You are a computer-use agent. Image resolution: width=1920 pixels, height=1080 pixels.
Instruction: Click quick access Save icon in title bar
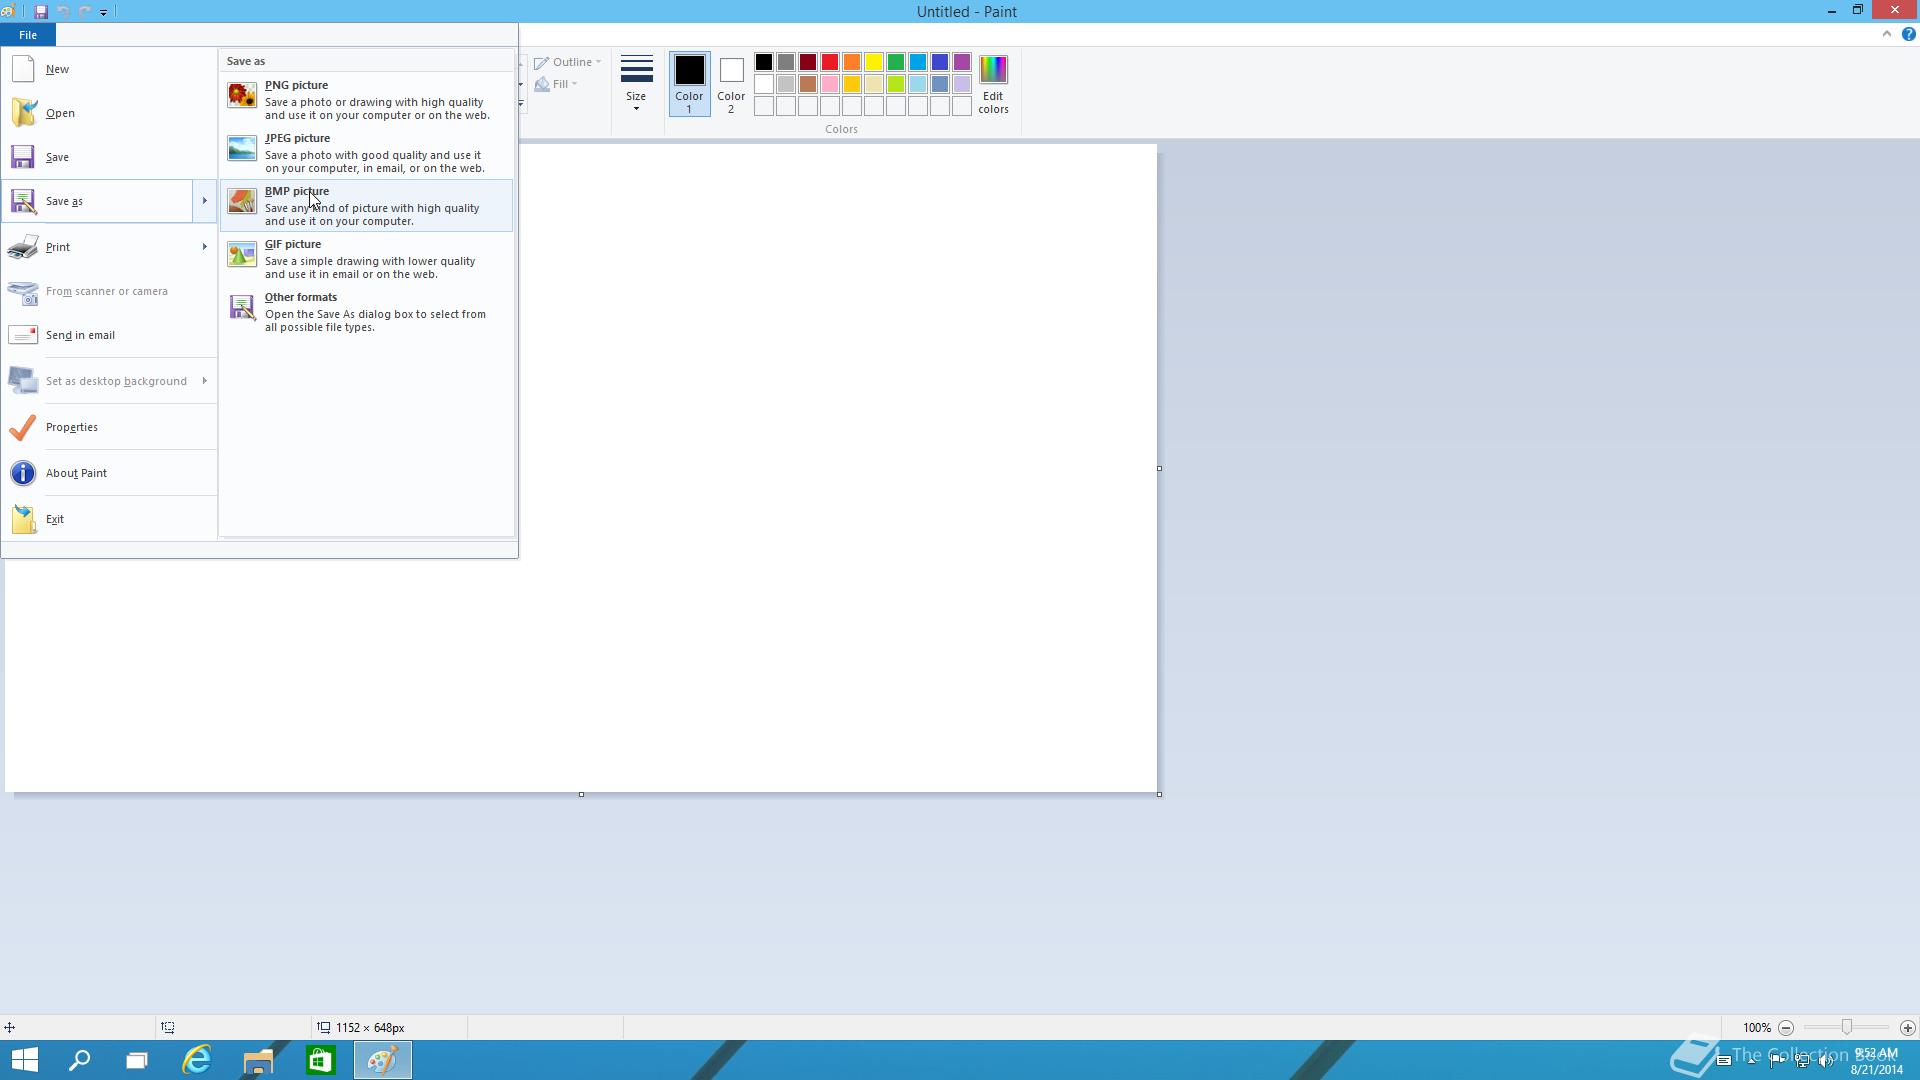41,12
